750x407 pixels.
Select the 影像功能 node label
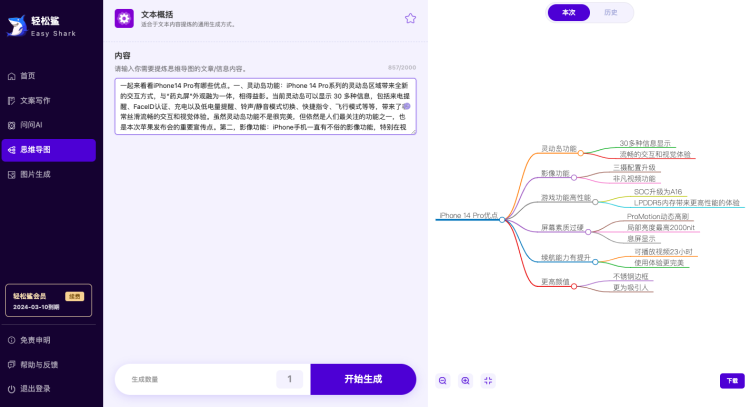(555, 173)
